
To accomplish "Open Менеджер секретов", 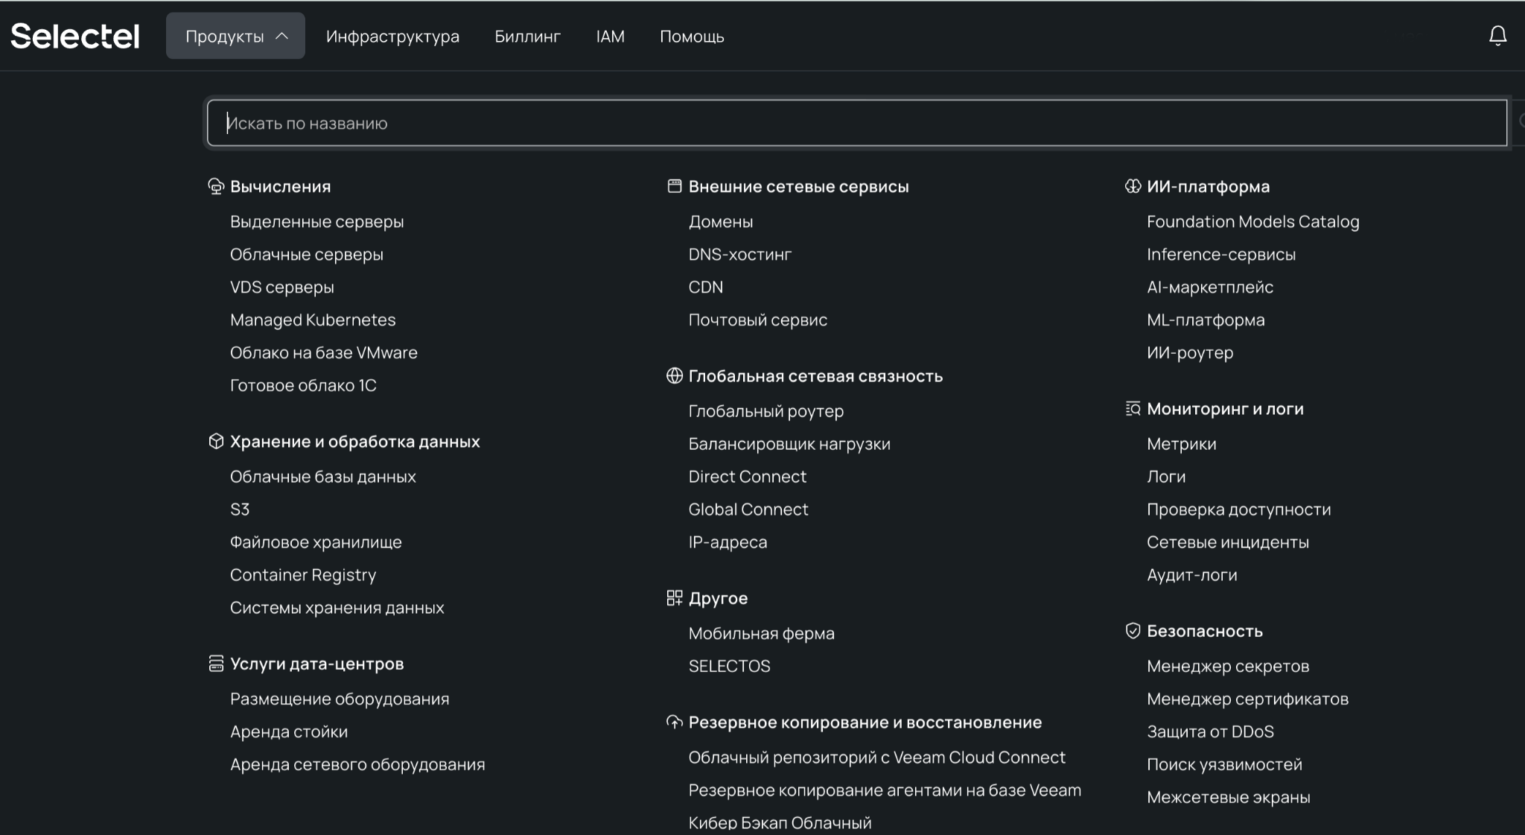I will click(1228, 666).
